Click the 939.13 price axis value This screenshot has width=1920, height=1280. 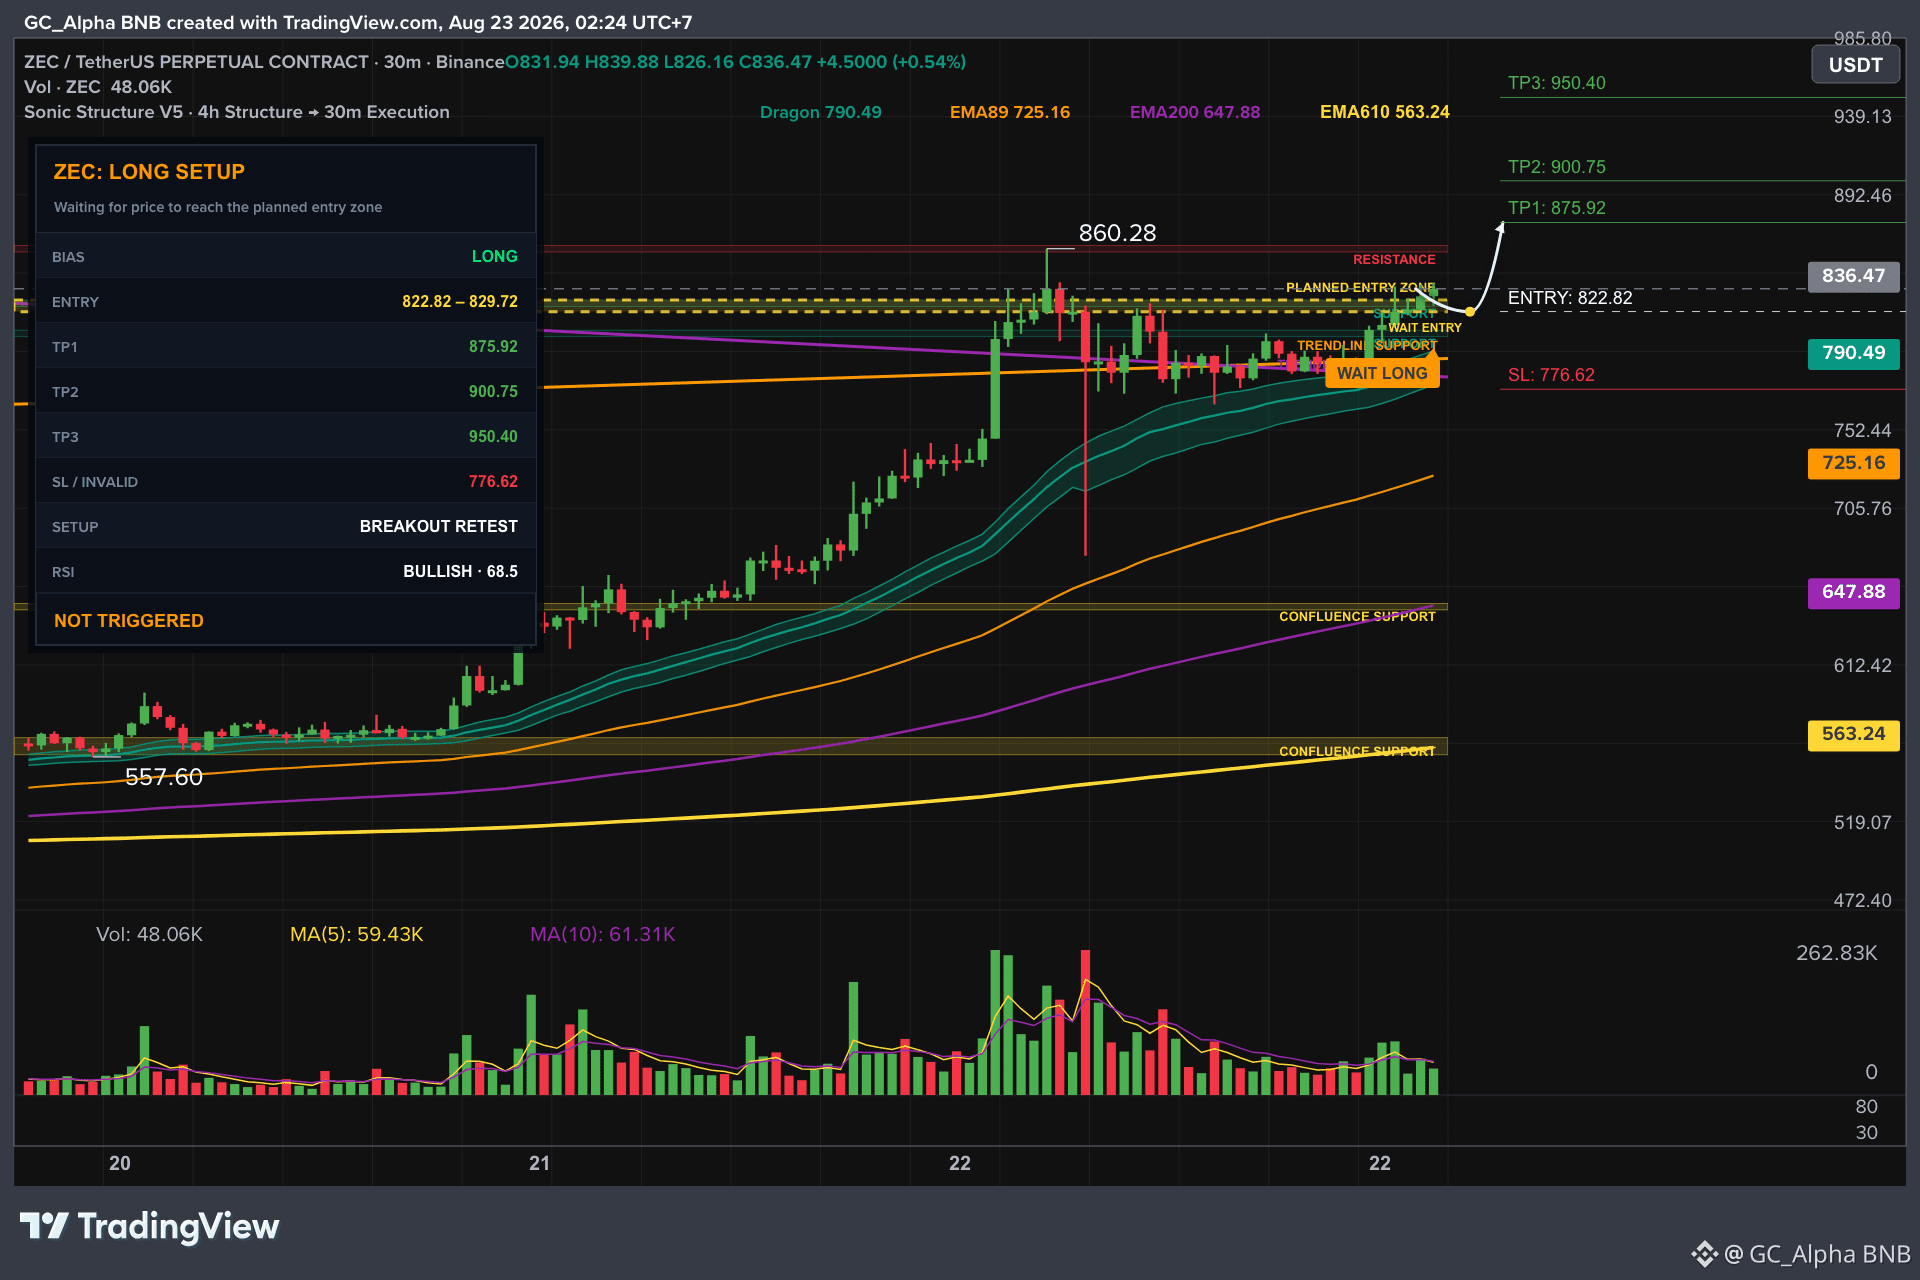click(x=1862, y=117)
